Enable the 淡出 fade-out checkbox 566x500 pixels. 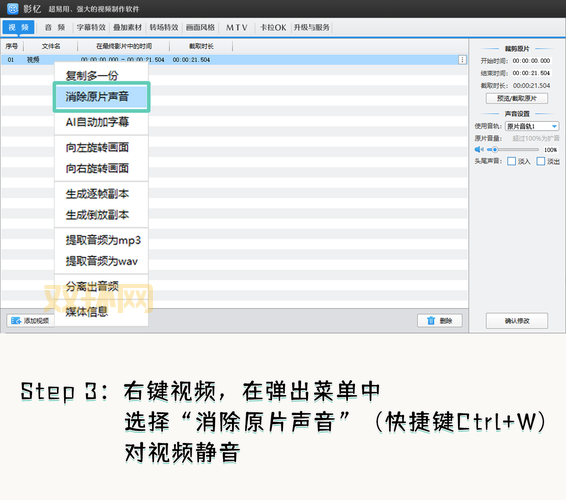540,161
